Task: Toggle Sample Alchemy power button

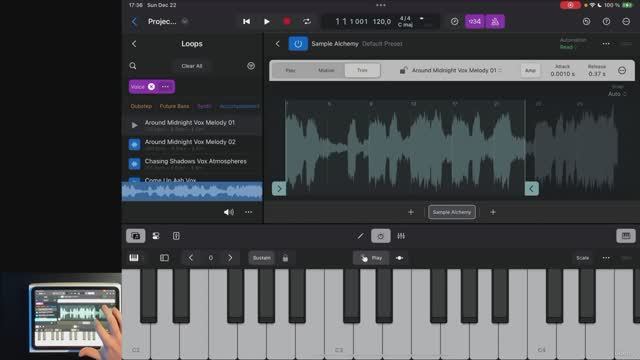Action: 298,44
